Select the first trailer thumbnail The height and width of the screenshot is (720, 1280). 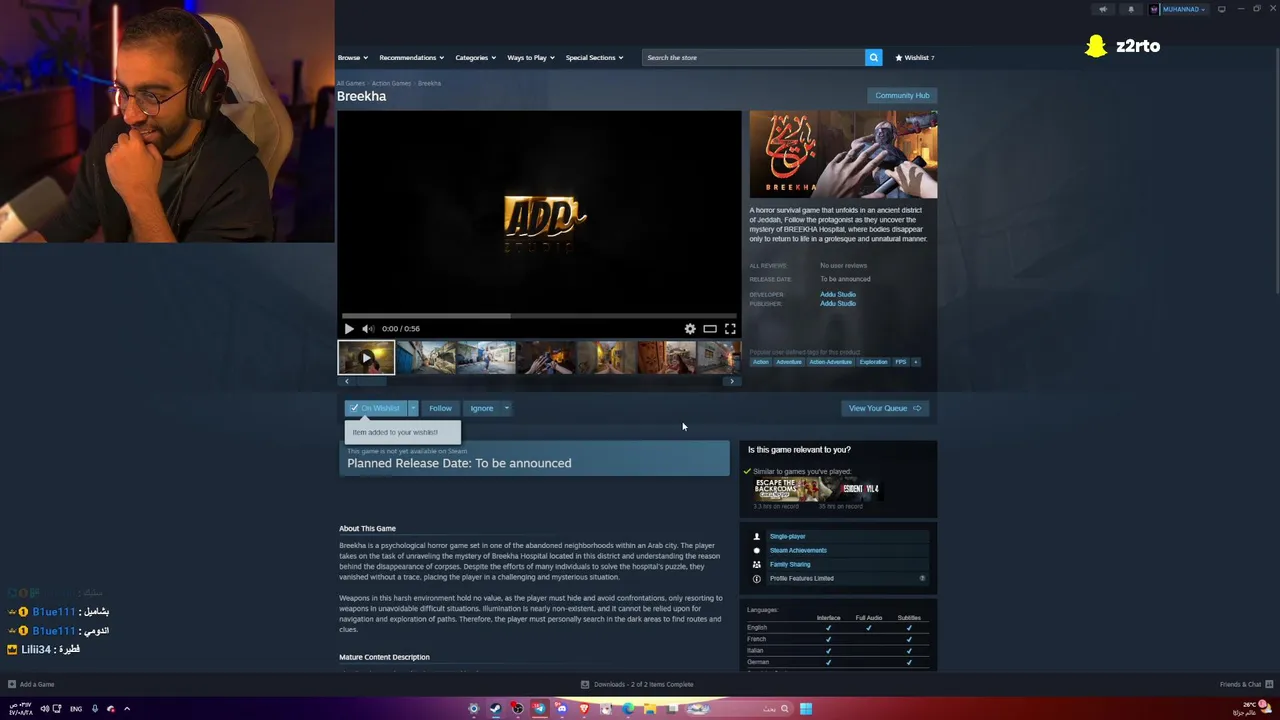coord(366,358)
